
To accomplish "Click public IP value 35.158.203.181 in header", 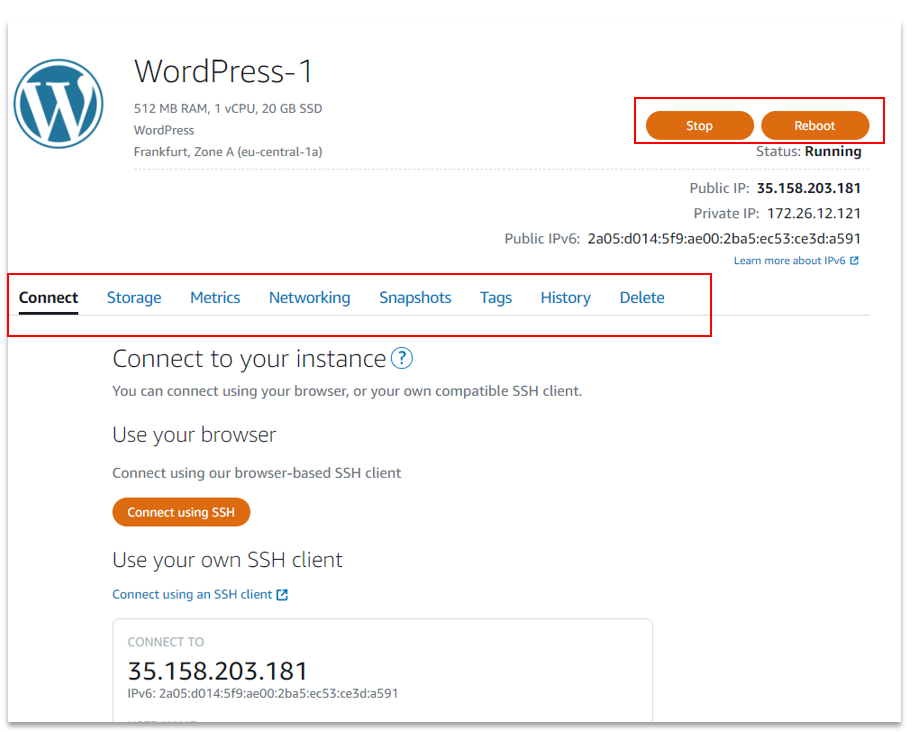I will 809,188.
